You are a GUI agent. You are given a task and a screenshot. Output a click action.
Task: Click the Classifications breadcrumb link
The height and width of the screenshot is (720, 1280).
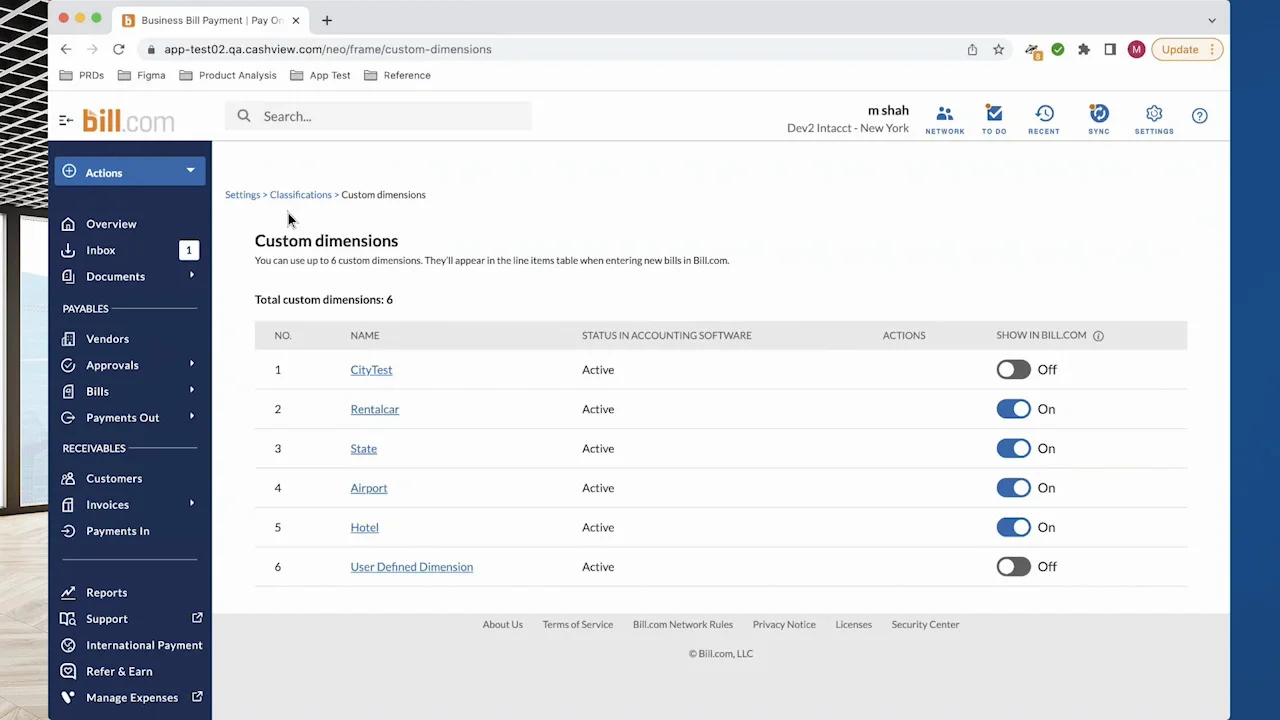tap(300, 195)
